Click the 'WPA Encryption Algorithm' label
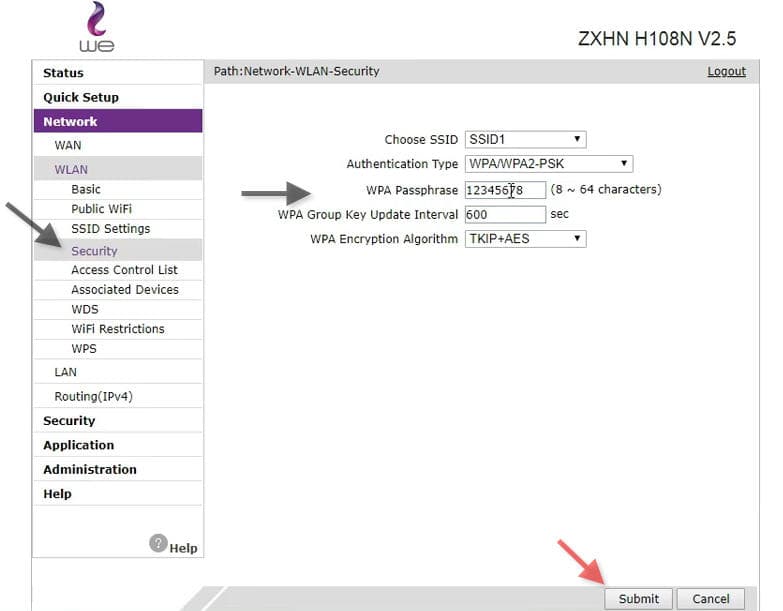 click(x=384, y=239)
